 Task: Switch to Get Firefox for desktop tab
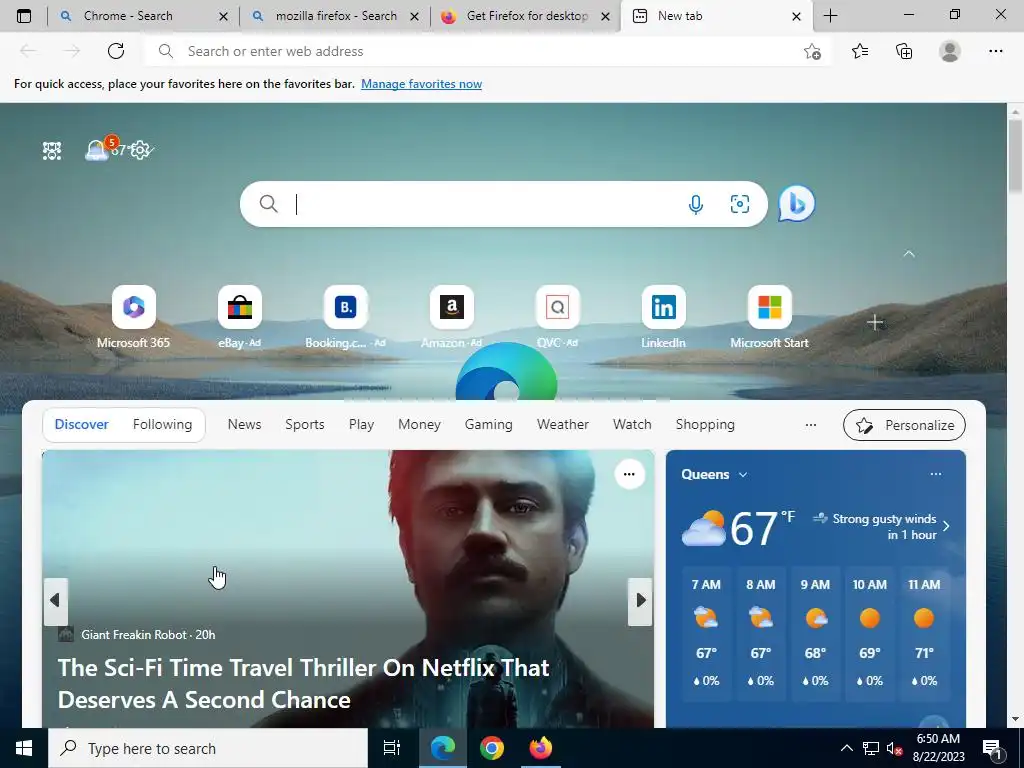526,16
